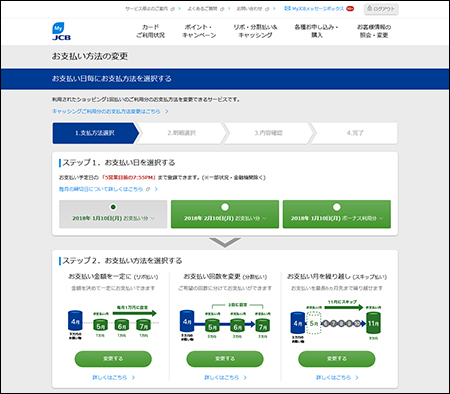The image size is (450, 394).
Task: Click the スキップ払い diagram labeled 11月にスキップ
Action: (x=337, y=322)
